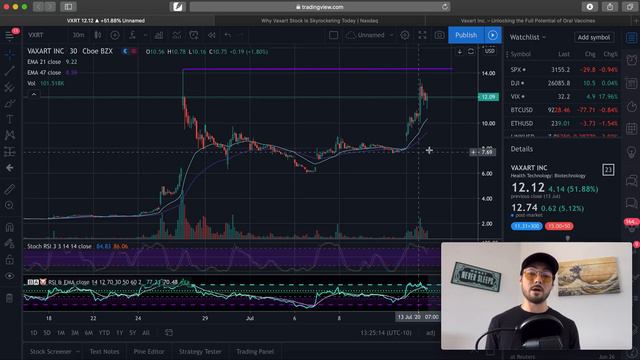Image resolution: width=640 pixels, height=360 pixels.
Task: Open the TradingView hamburger menu
Action: coord(9,36)
